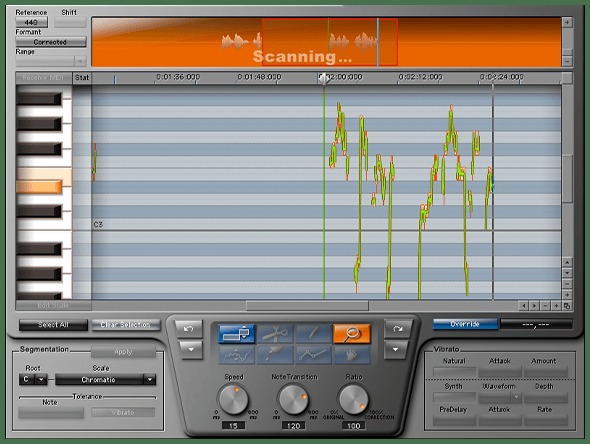Select the Curve tool
The image size is (590, 444).
click(236, 355)
